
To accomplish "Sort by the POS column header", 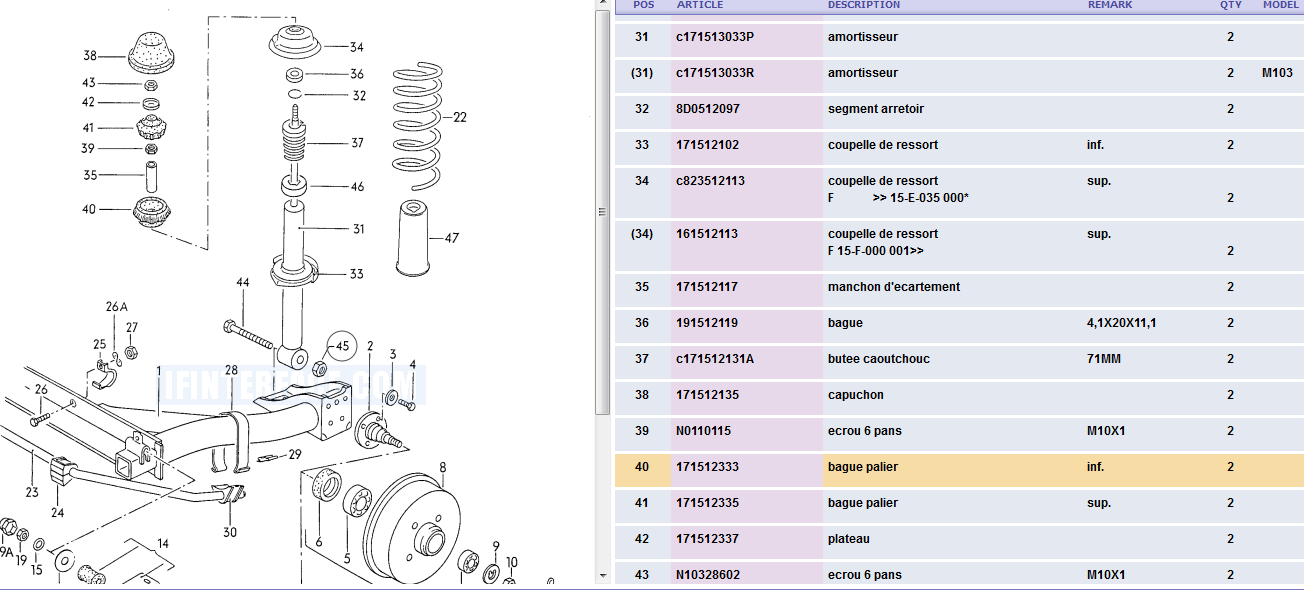I will point(645,5).
